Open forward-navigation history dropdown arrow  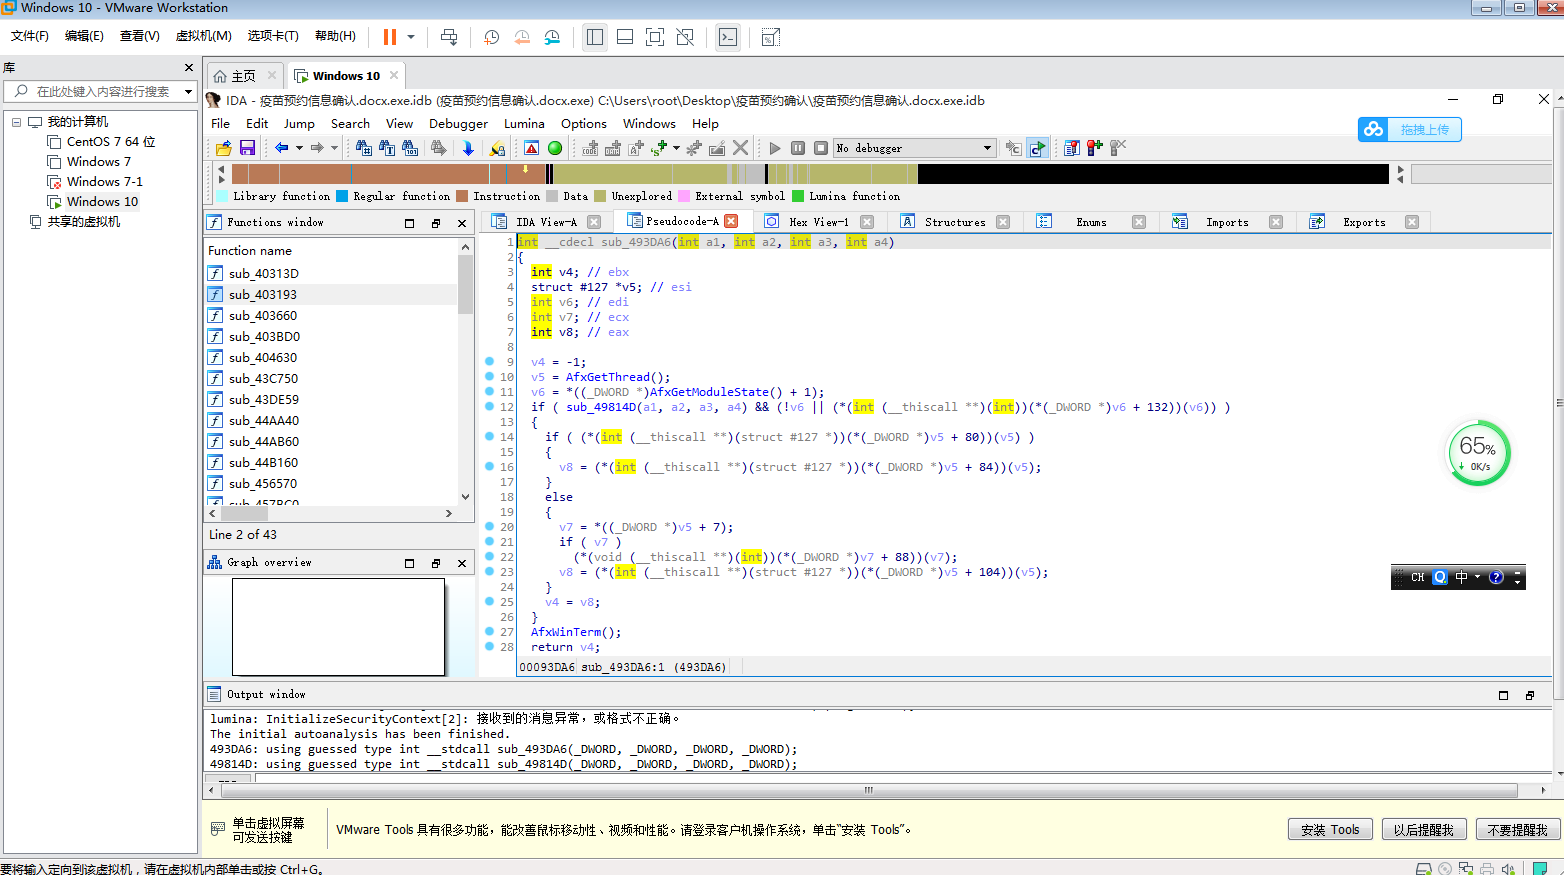(x=334, y=148)
